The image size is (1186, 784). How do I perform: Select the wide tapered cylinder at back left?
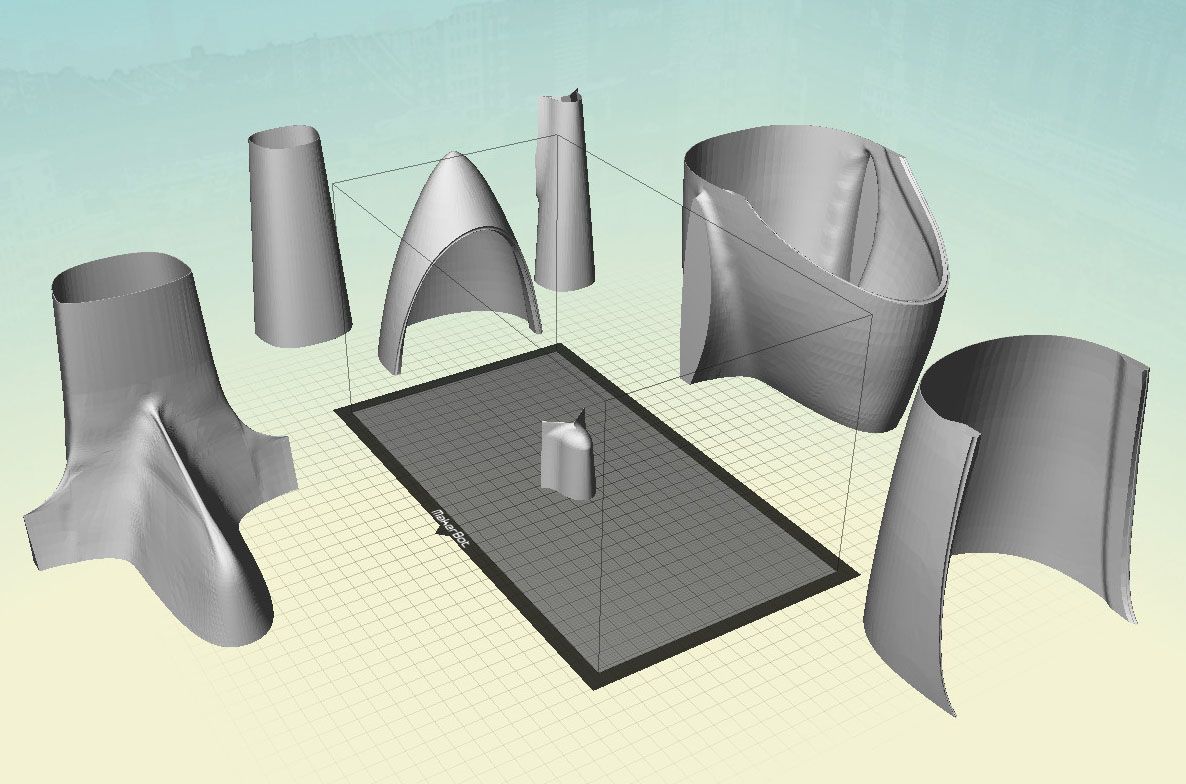coord(295,240)
